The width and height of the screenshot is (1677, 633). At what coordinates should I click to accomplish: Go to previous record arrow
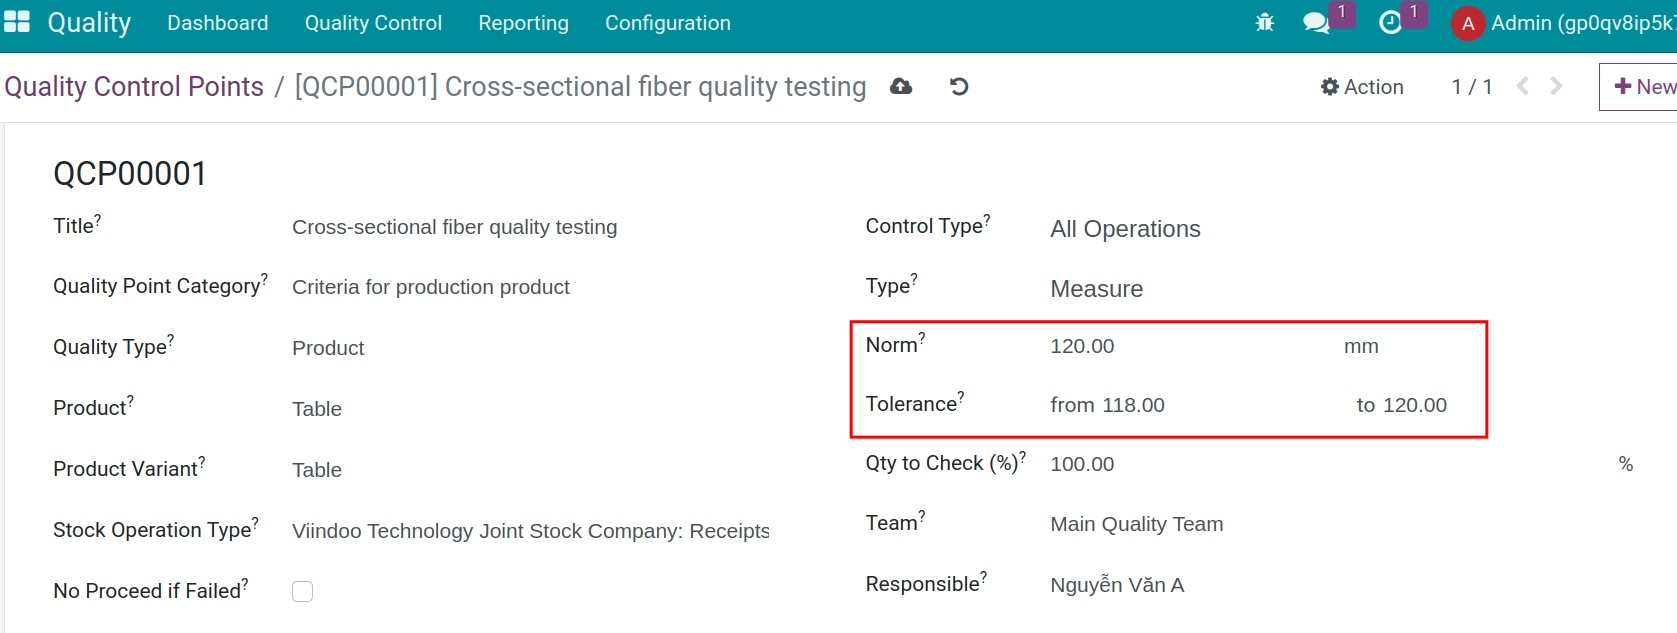point(1523,87)
